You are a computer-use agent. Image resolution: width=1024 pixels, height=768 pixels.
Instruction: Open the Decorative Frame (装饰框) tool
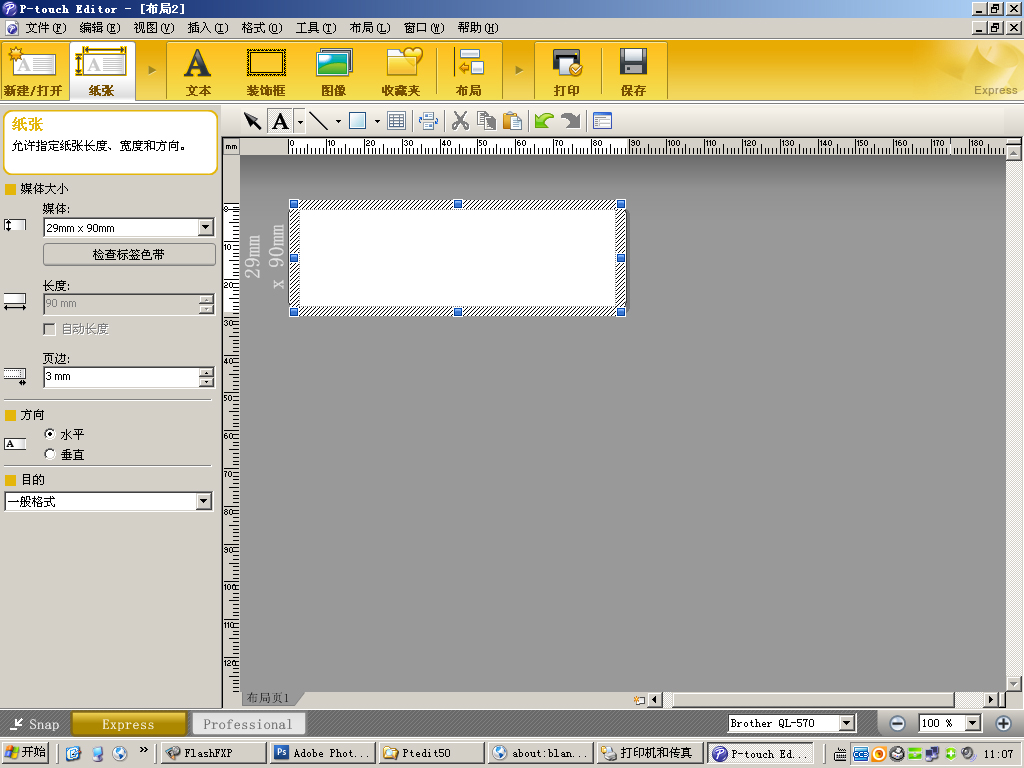click(x=266, y=65)
